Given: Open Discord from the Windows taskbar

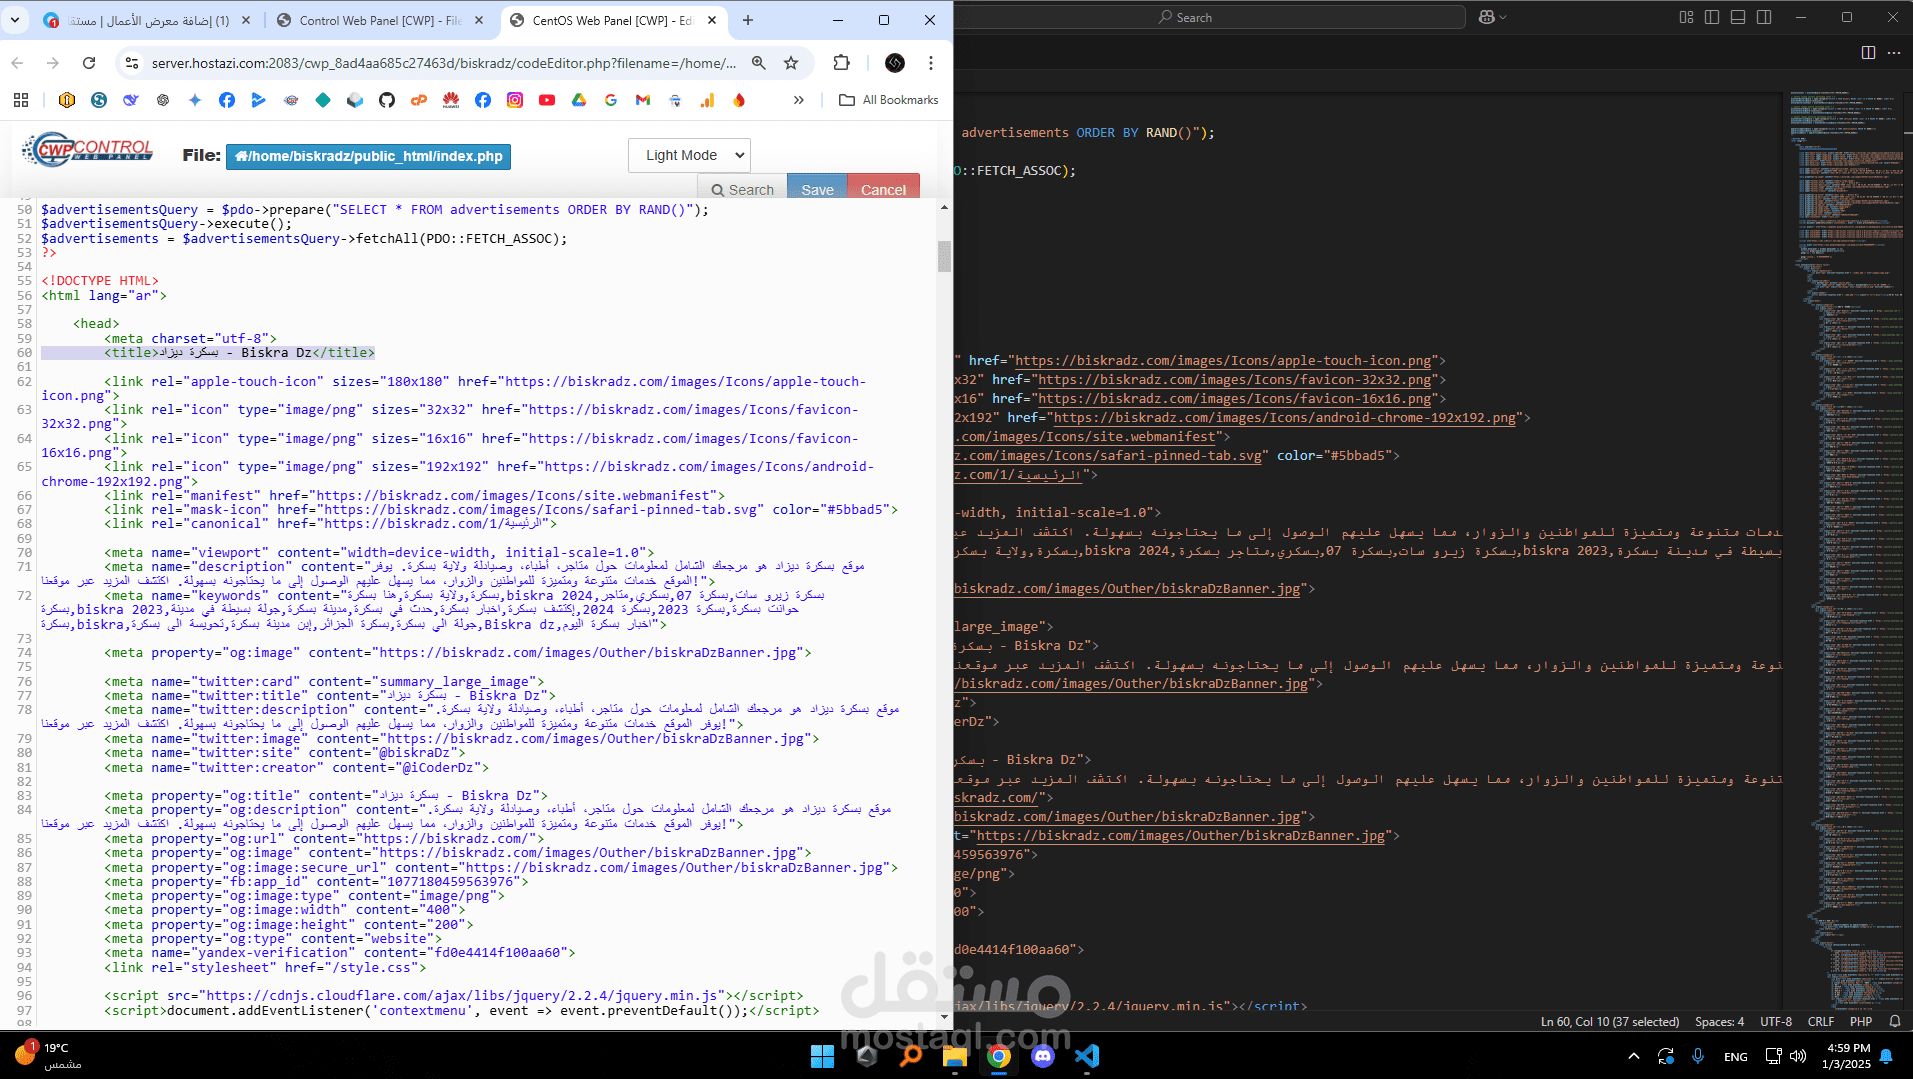Looking at the screenshot, I should point(1042,1056).
